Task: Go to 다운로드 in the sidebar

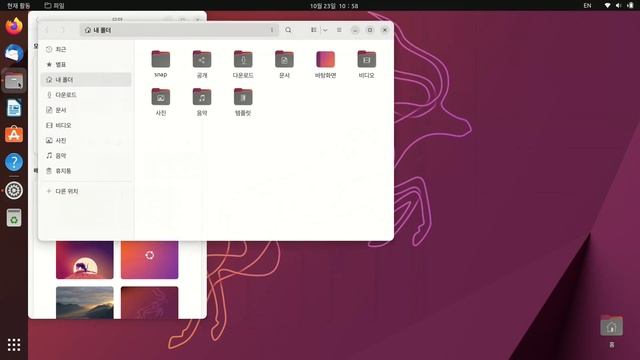Action: (86, 95)
